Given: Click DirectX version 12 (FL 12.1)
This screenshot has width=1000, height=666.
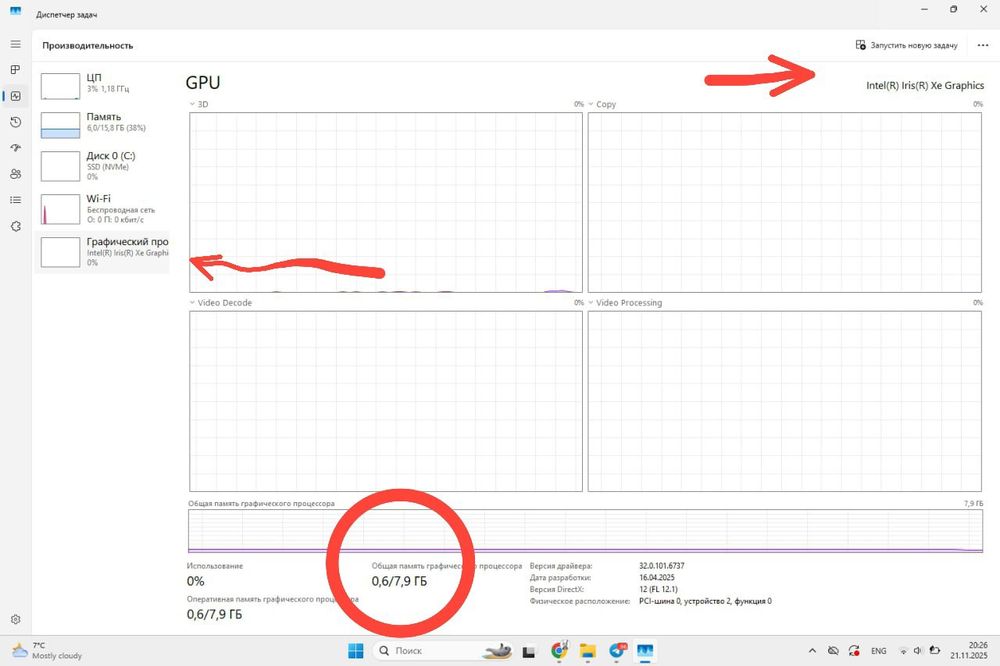Looking at the screenshot, I should point(658,589).
